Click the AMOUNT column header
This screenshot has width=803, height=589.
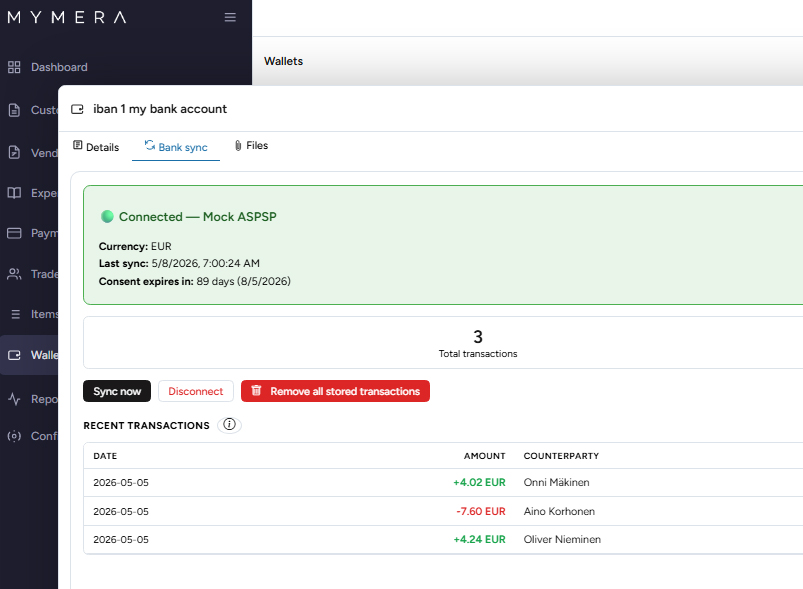[484, 456]
